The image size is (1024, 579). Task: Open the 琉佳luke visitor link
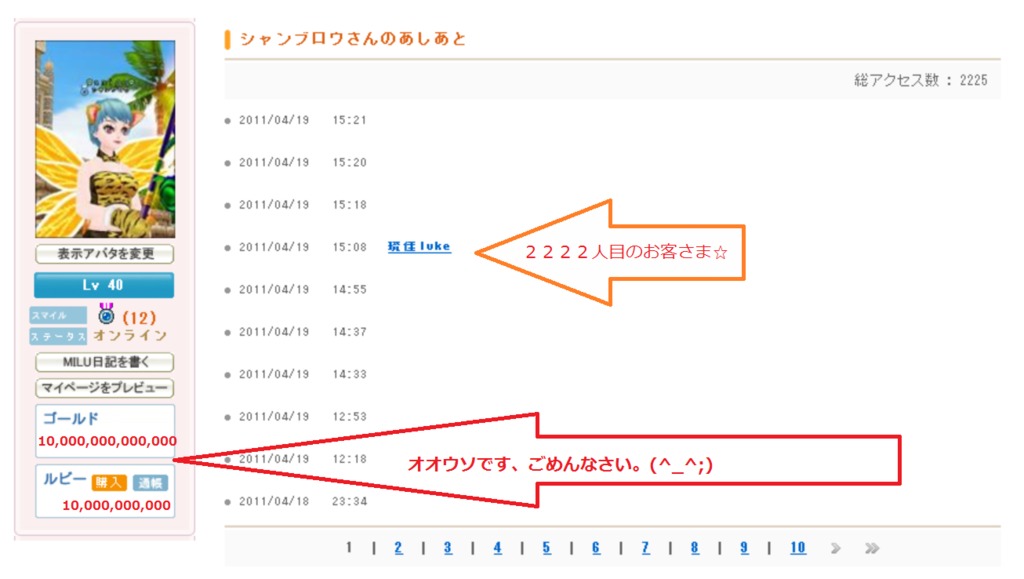click(x=419, y=247)
